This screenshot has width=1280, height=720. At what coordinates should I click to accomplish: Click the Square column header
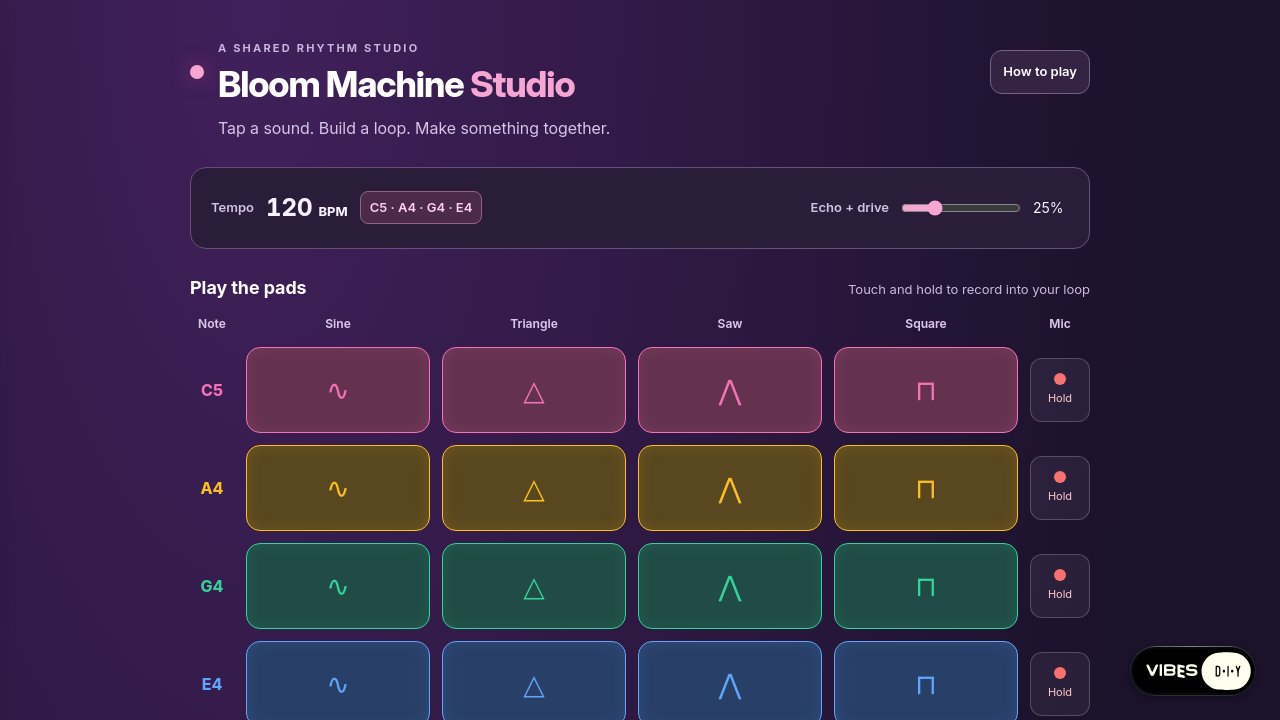pos(926,324)
